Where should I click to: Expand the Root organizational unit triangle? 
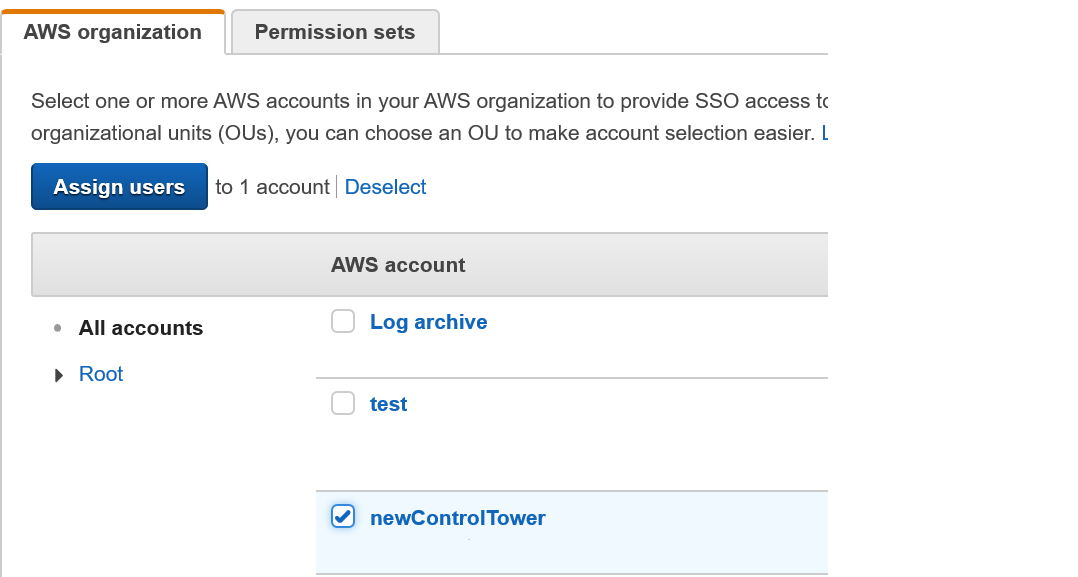(x=58, y=373)
